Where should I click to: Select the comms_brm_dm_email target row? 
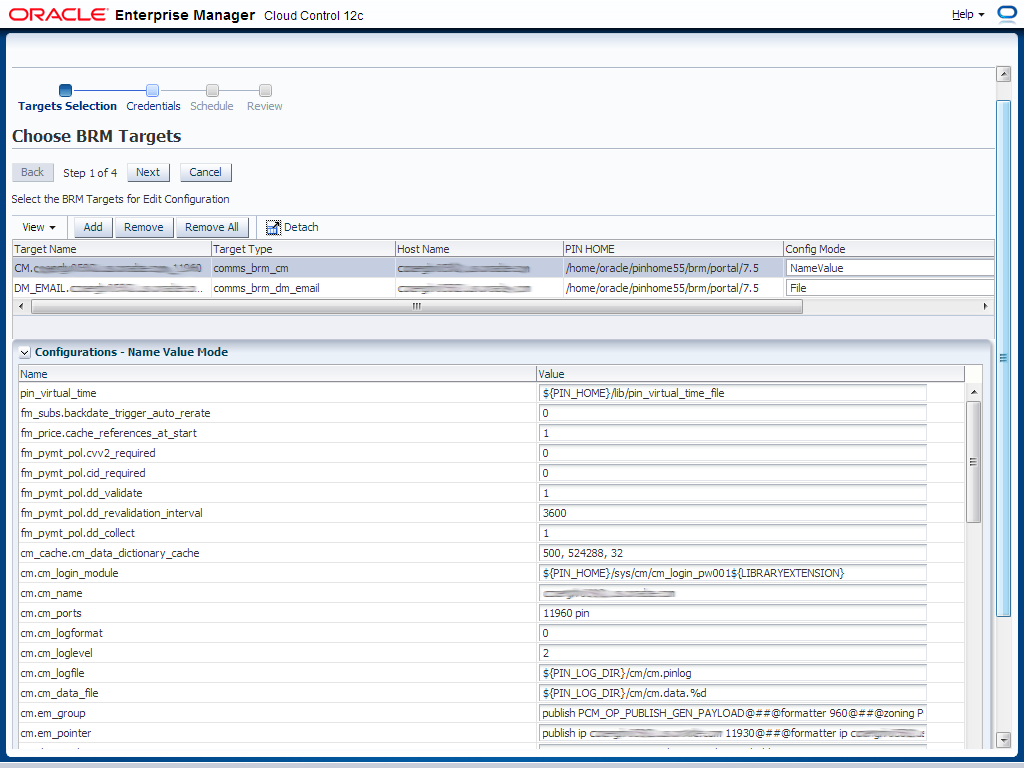tap(503, 288)
